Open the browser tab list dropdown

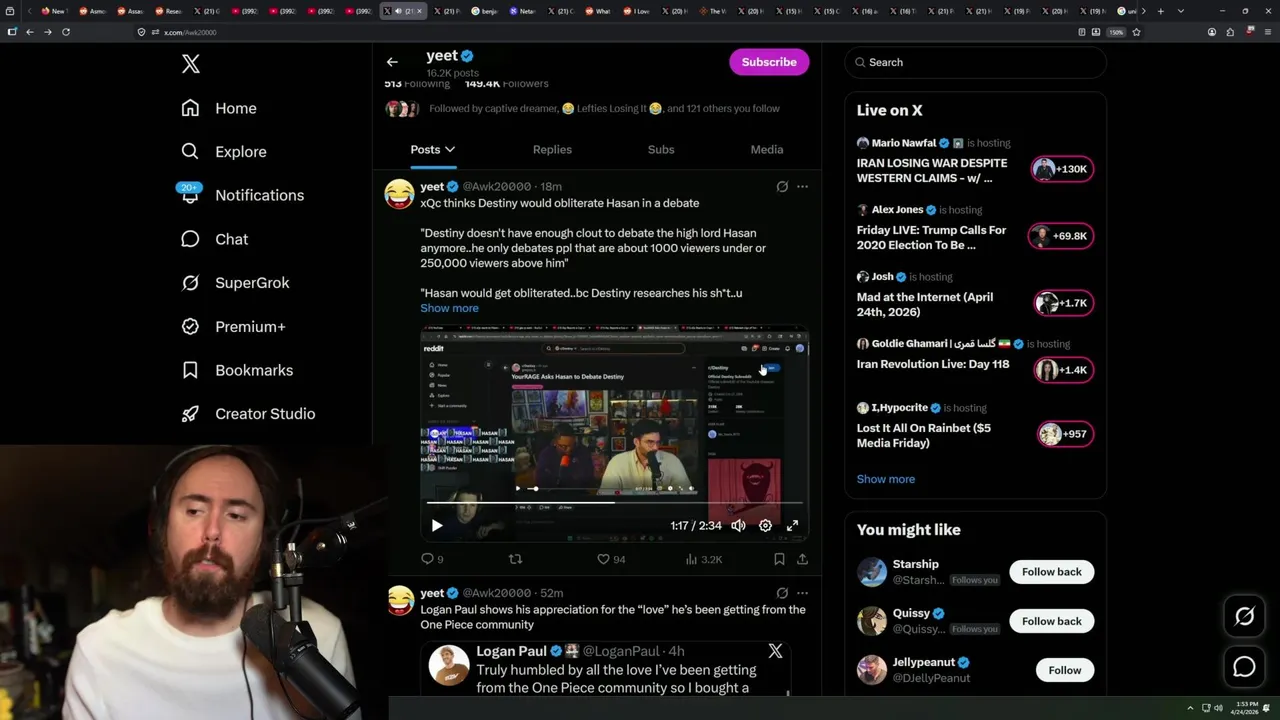pos(1181,11)
